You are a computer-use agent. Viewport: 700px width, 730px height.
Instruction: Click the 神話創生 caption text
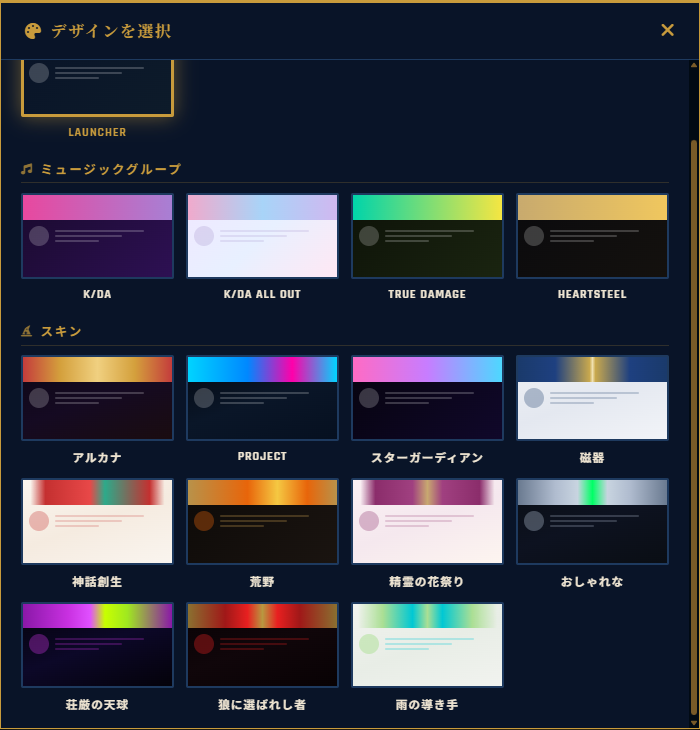coord(97,581)
